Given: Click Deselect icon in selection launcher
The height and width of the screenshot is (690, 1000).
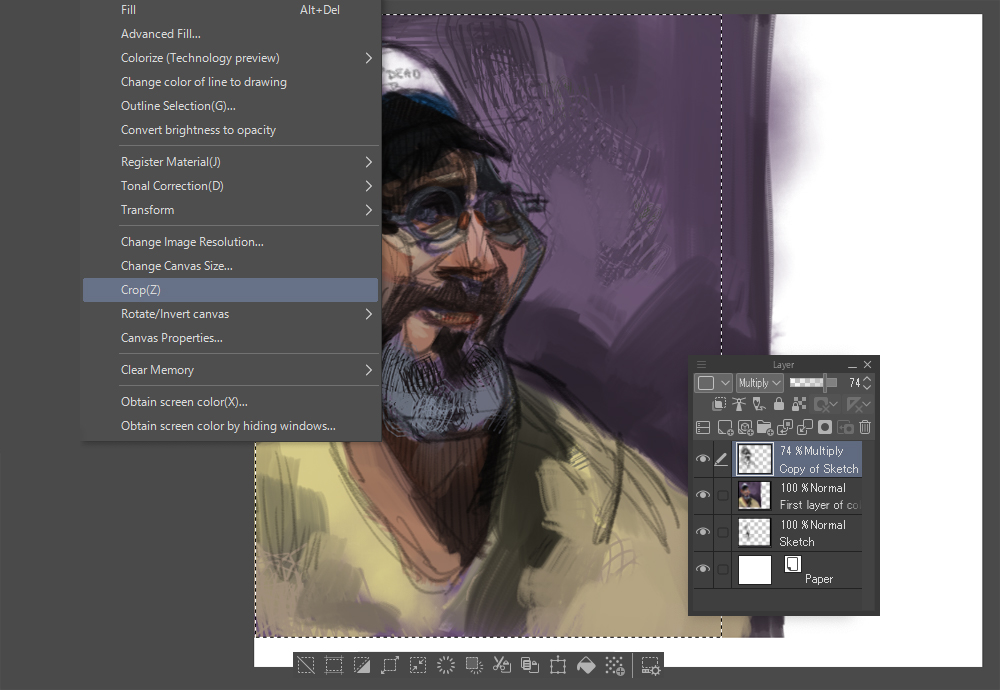Looking at the screenshot, I should click(x=307, y=665).
